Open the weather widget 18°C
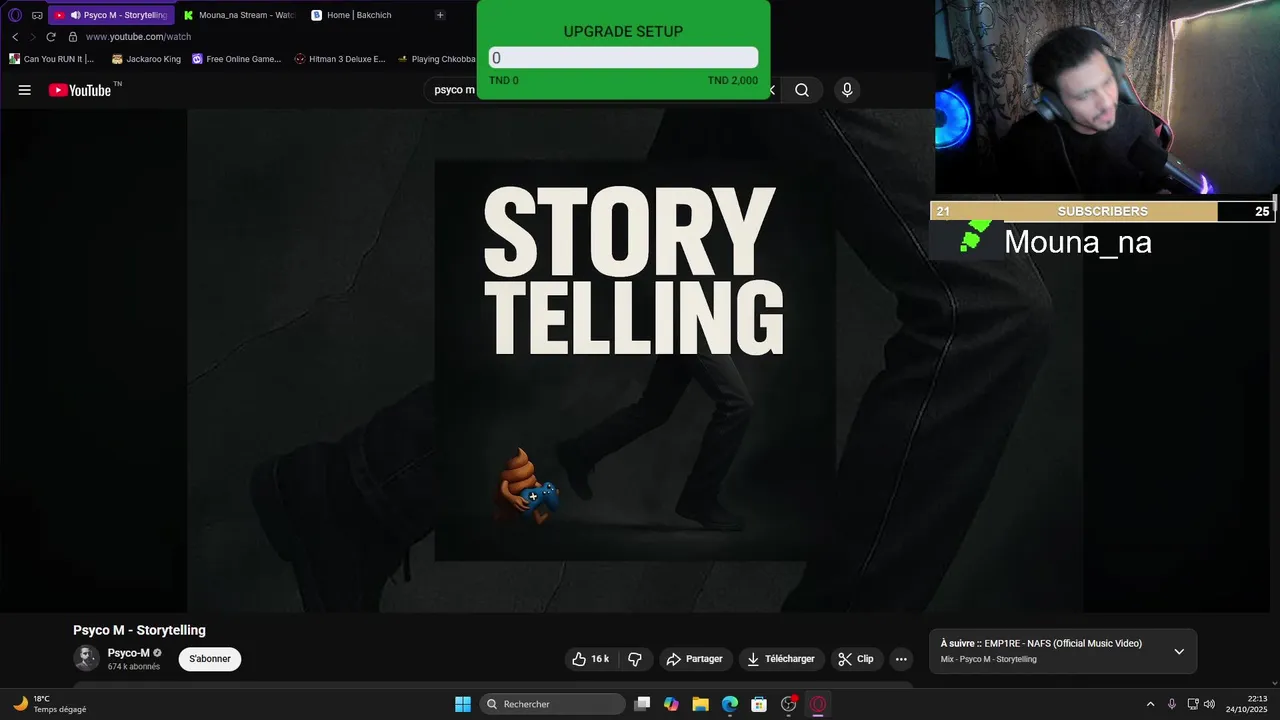The image size is (1280, 720). tap(50, 704)
